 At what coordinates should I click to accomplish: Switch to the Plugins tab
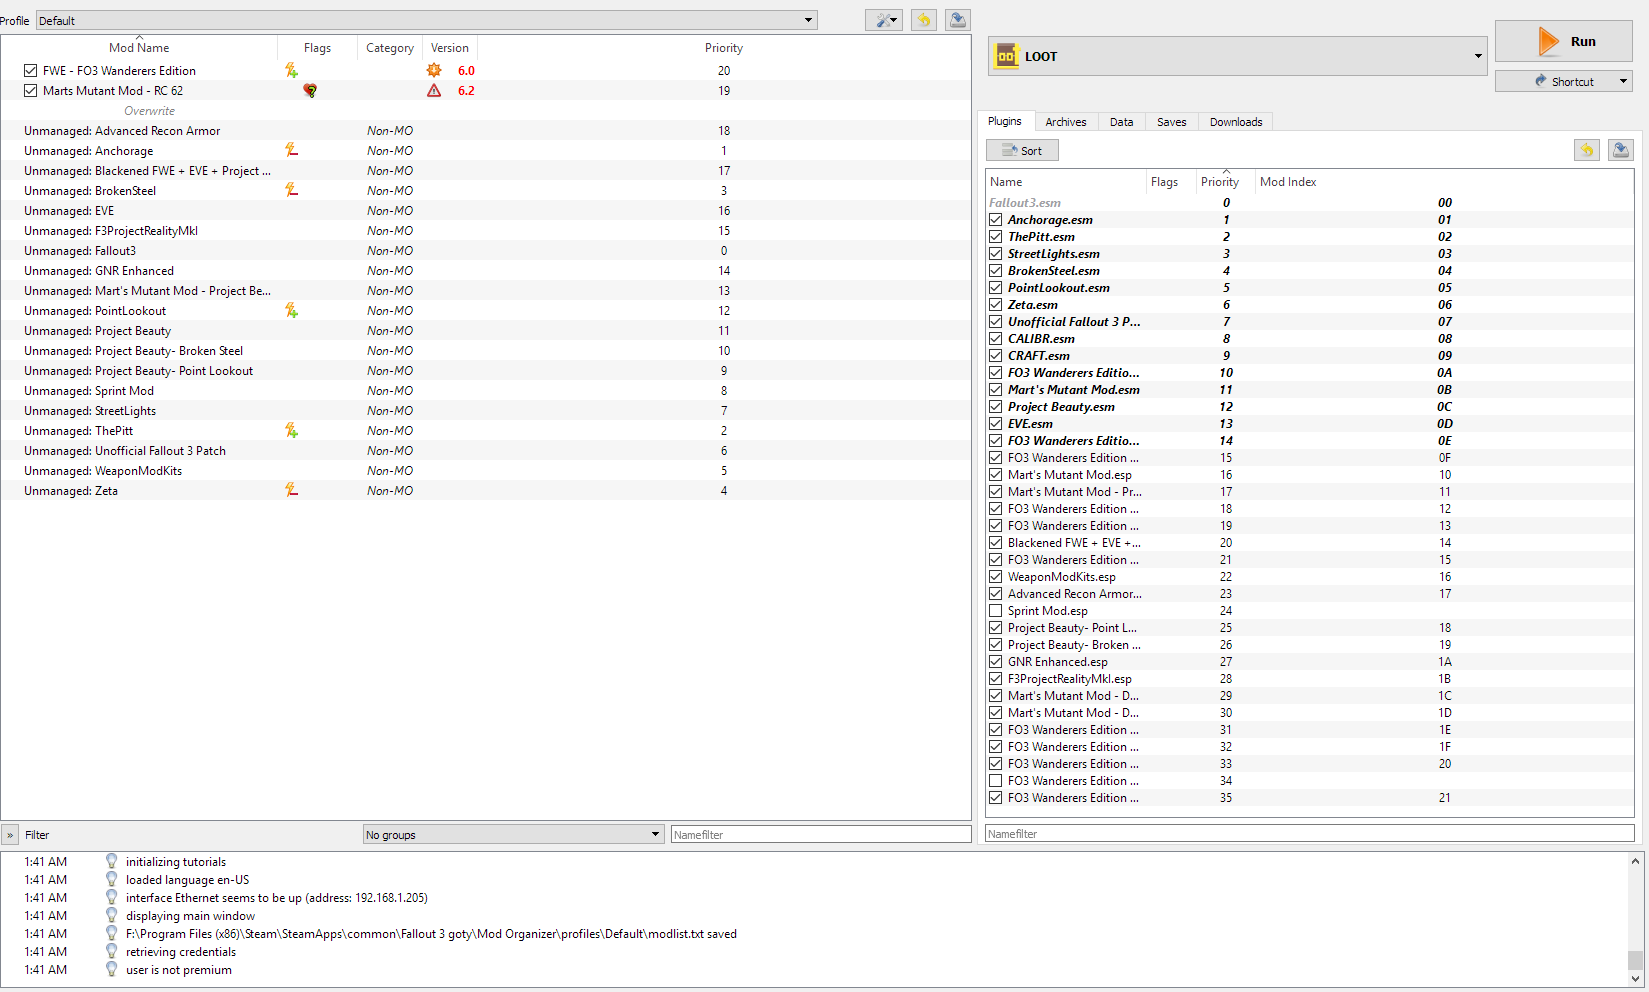coord(1005,121)
